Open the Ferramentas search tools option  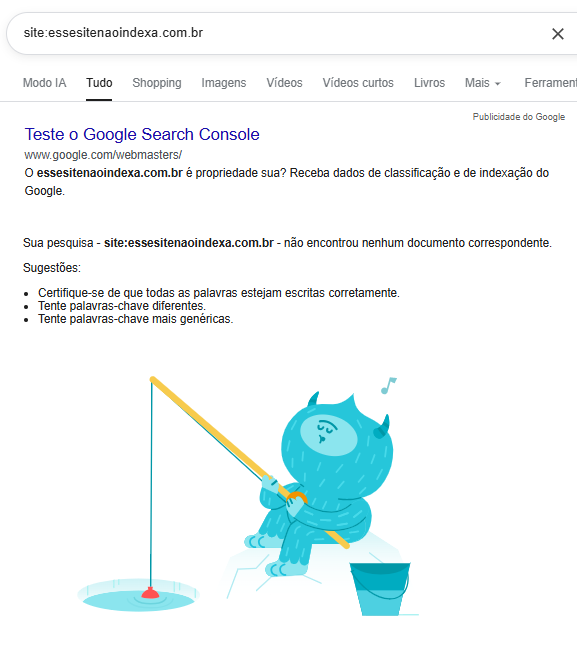click(550, 83)
